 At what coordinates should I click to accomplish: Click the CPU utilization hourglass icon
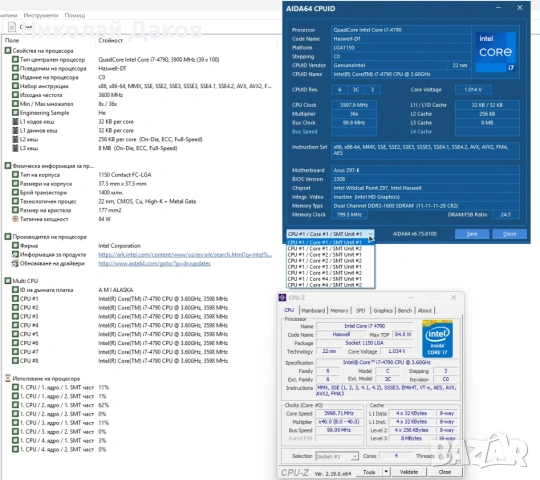point(8,378)
